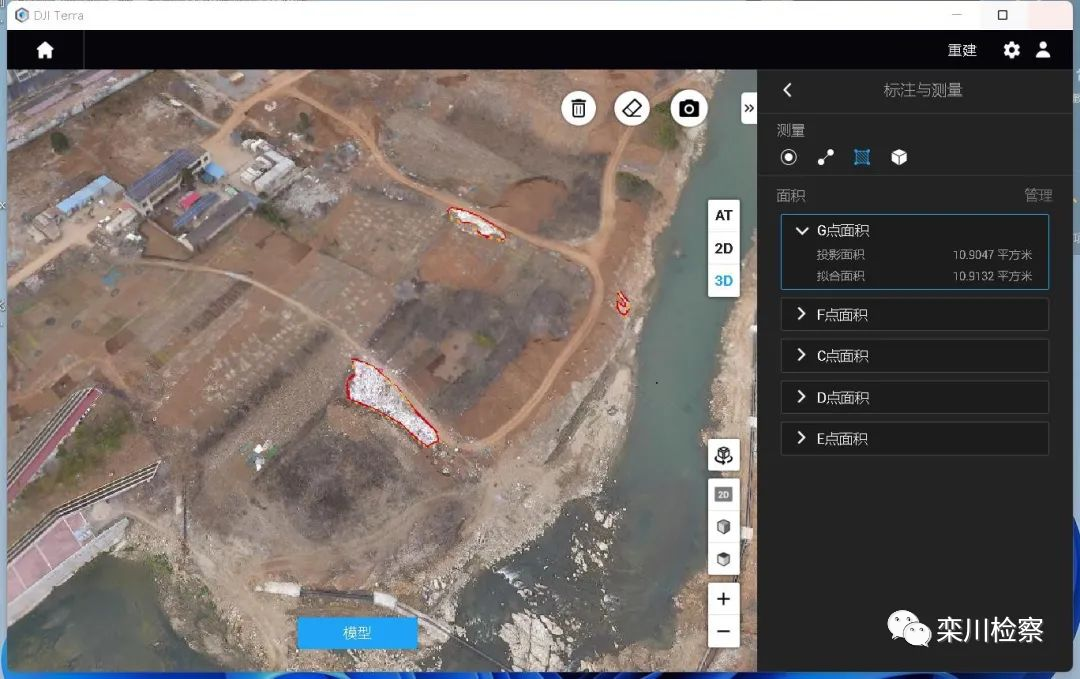Open the user account icon
This screenshot has height=679, width=1080.
click(1043, 50)
